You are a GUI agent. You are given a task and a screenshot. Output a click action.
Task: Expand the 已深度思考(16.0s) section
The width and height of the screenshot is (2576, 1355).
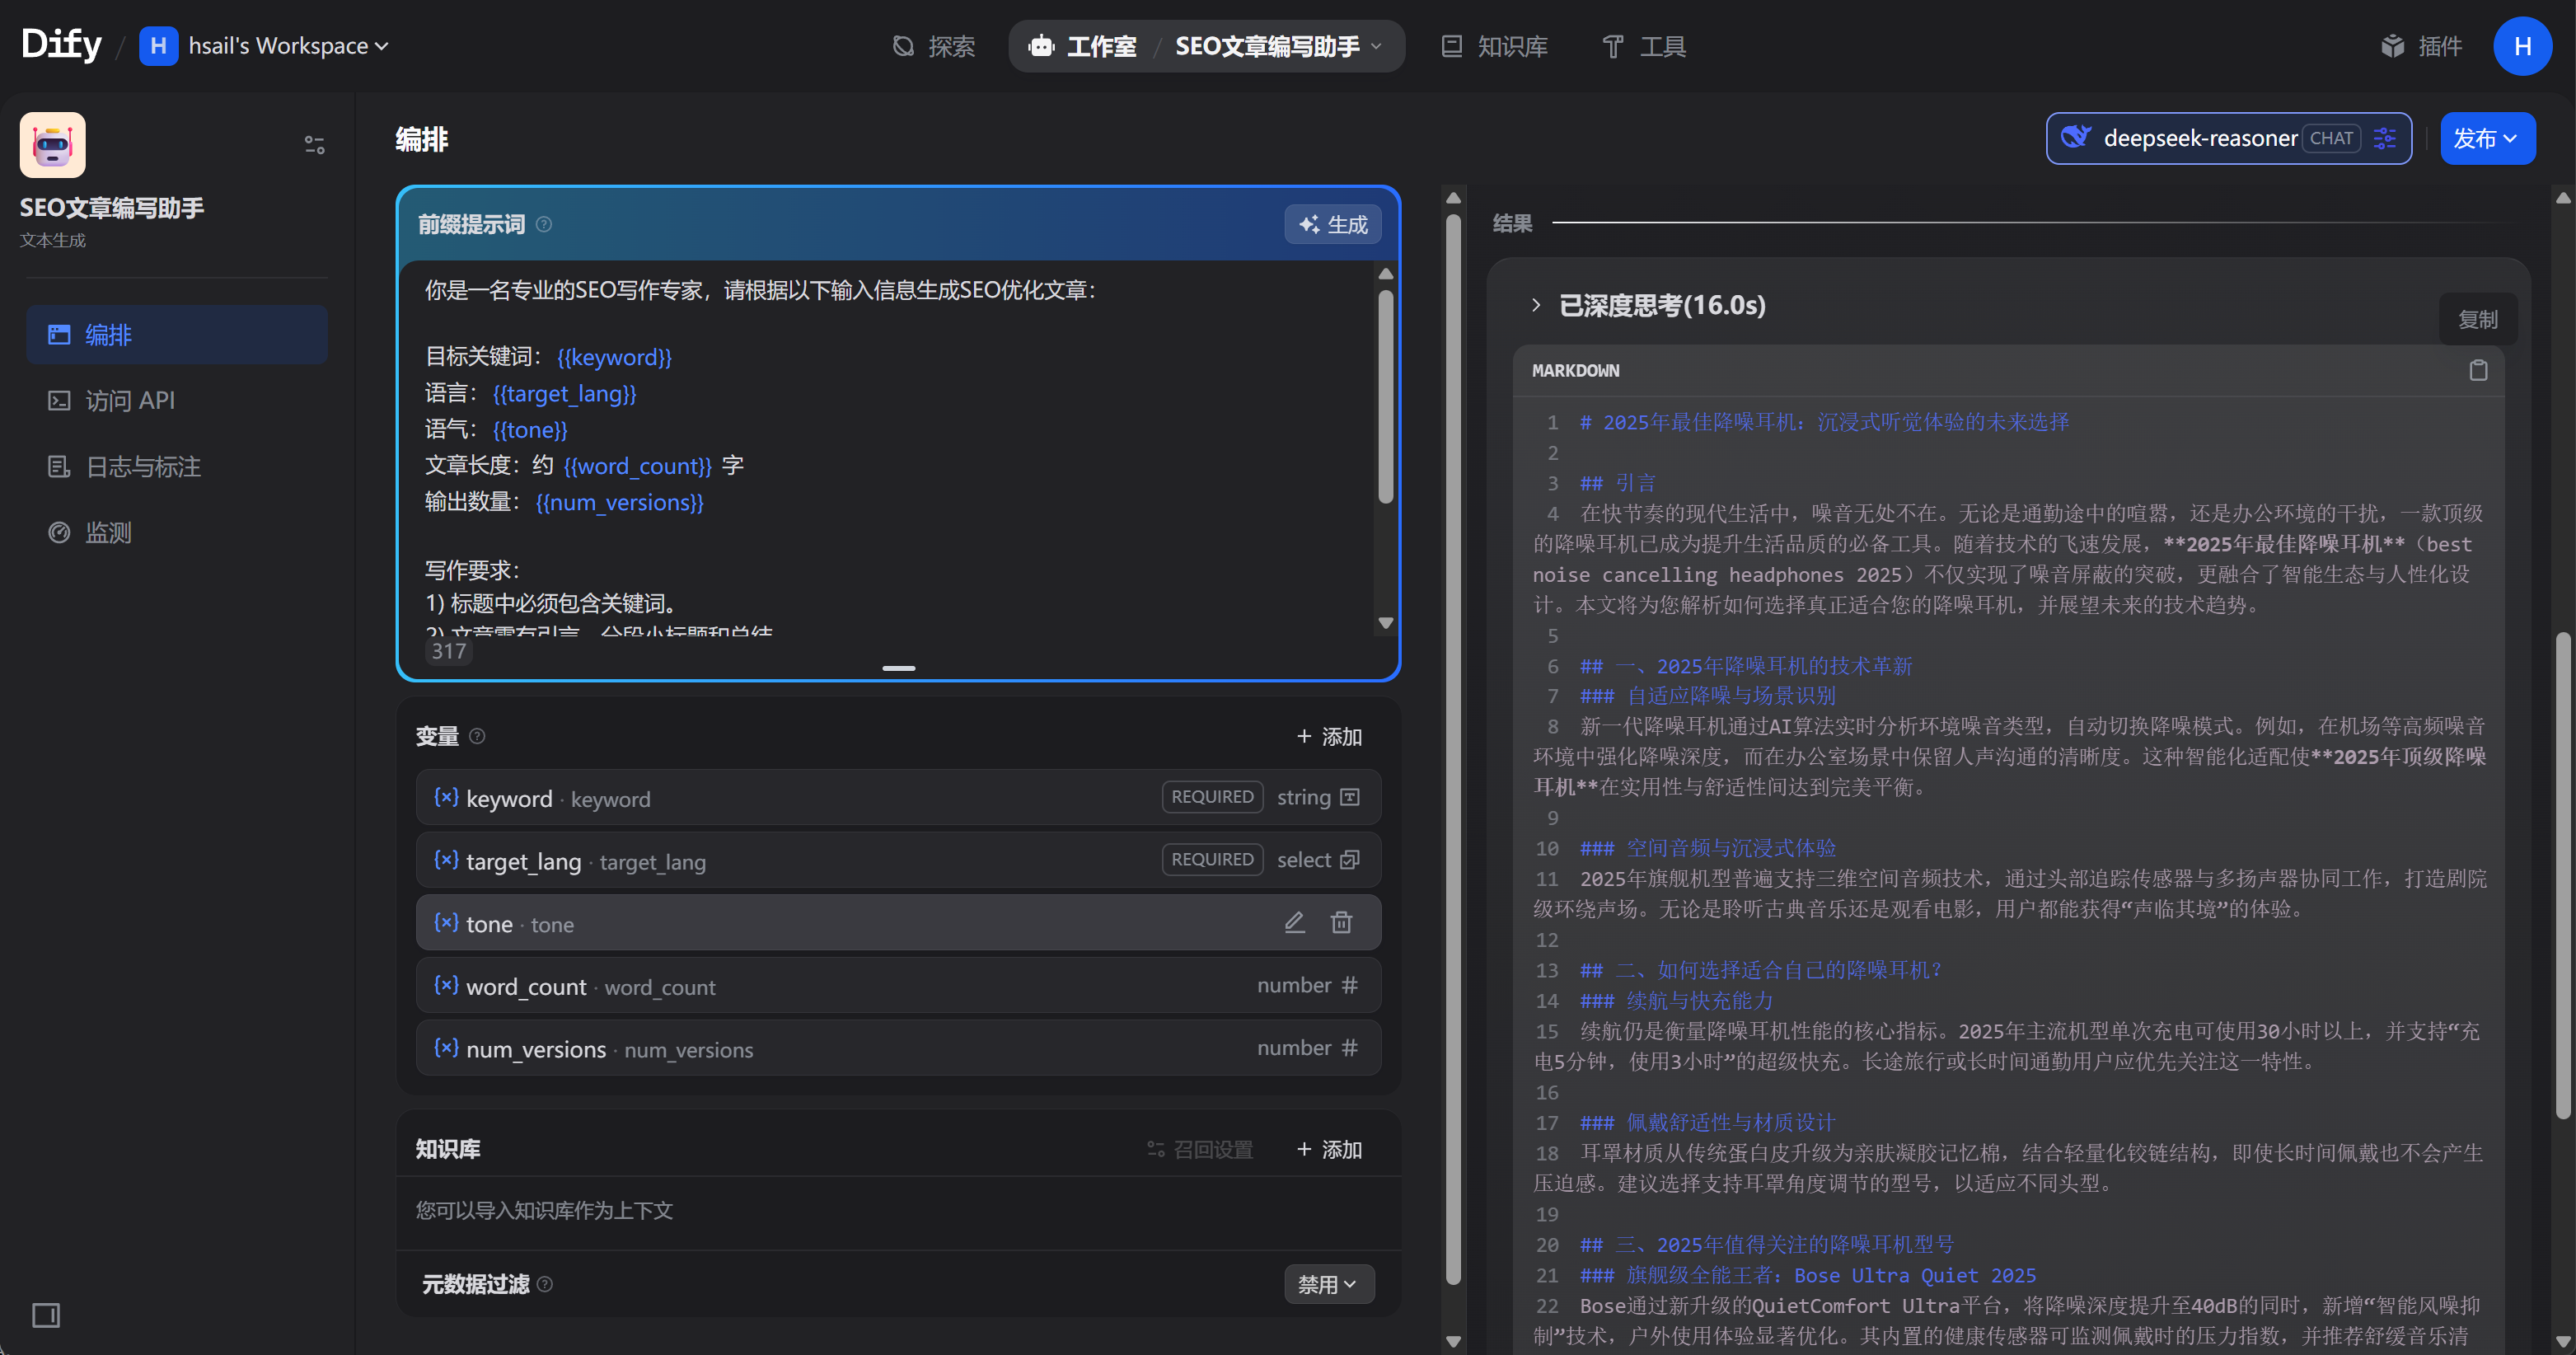point(1649,305)
